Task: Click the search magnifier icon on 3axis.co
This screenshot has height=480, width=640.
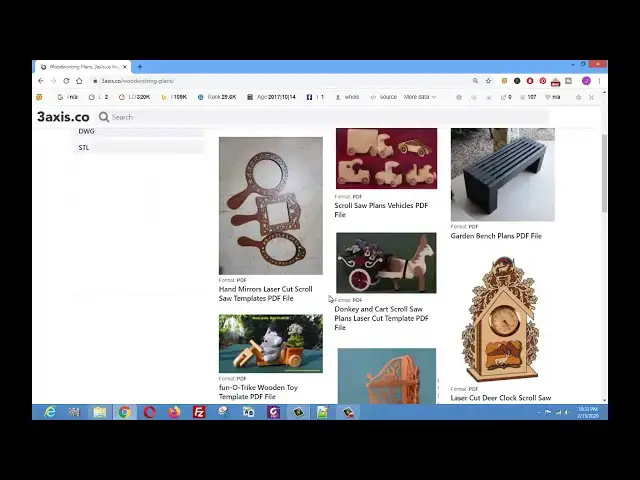Action: coord(104,117)
